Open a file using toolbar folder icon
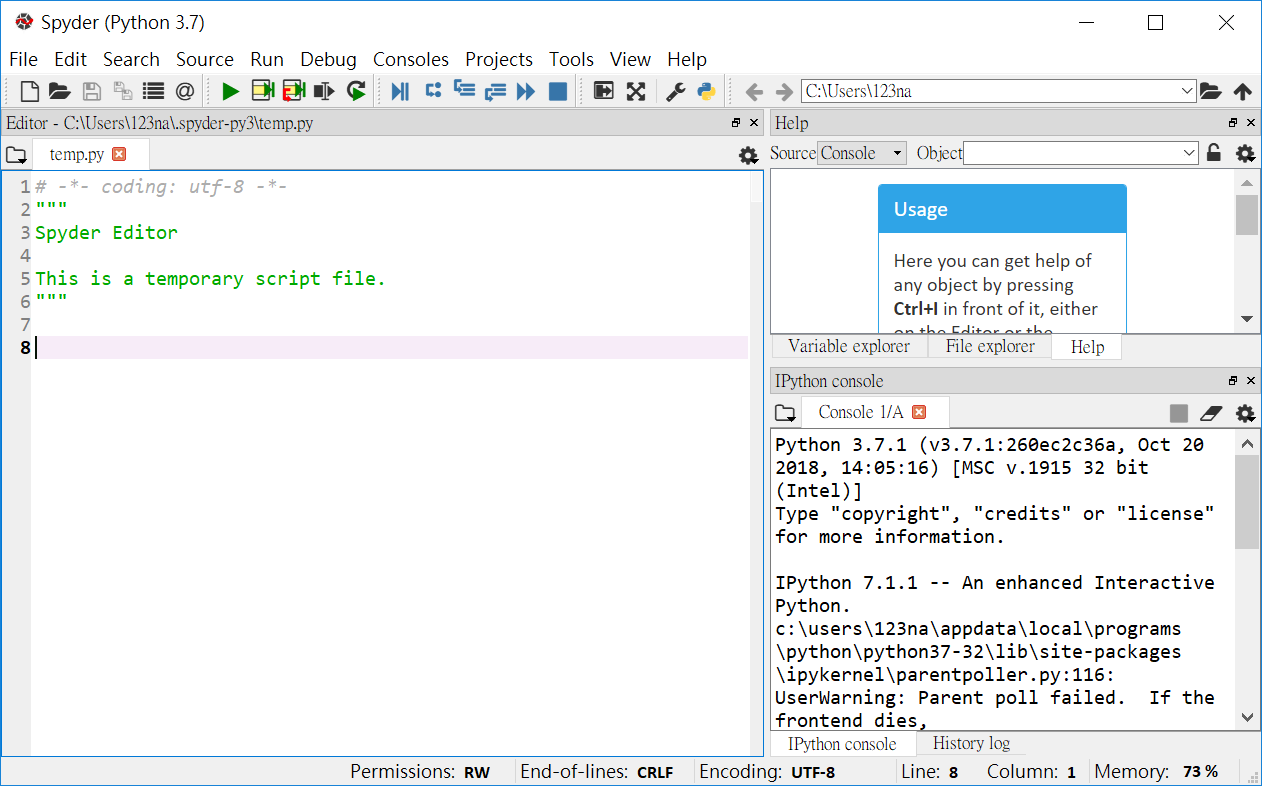The image size is (1262, 786). tap(60, 92)
